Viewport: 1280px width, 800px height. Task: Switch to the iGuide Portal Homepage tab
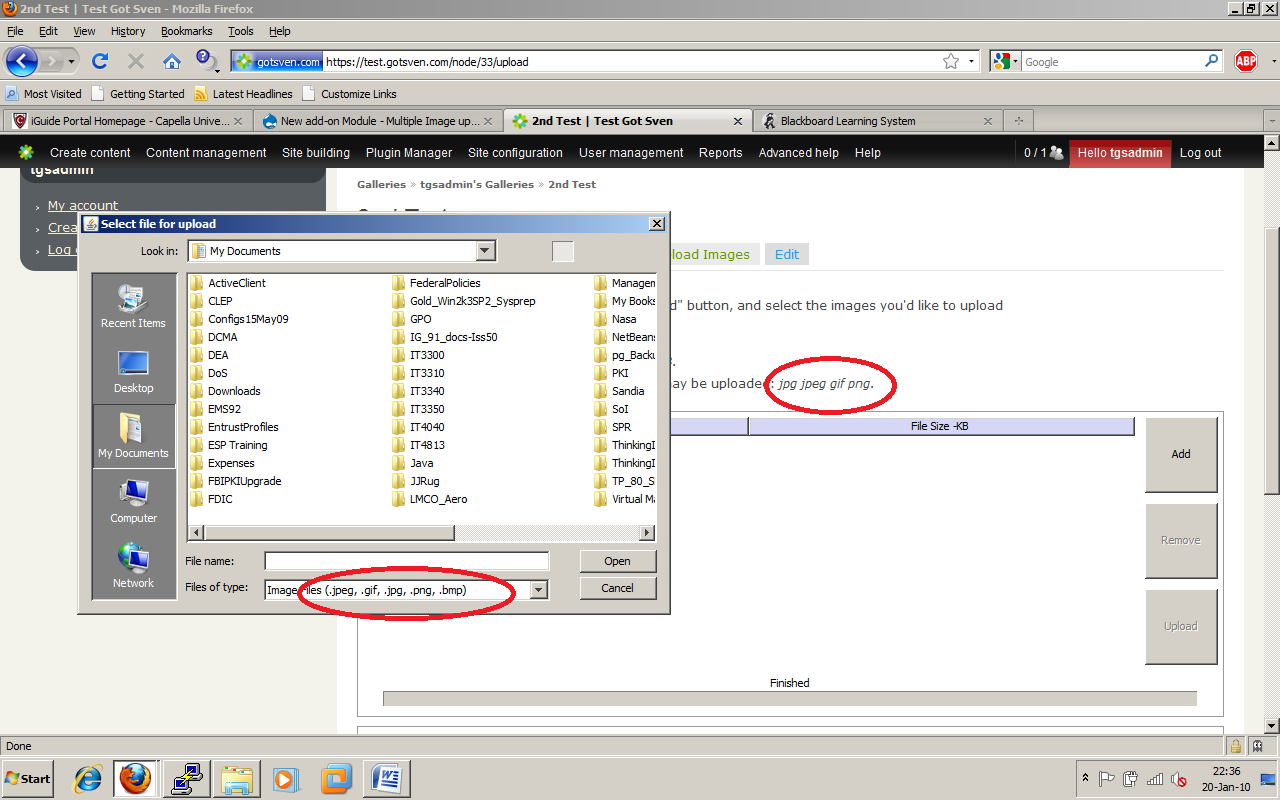pos(128,121)
